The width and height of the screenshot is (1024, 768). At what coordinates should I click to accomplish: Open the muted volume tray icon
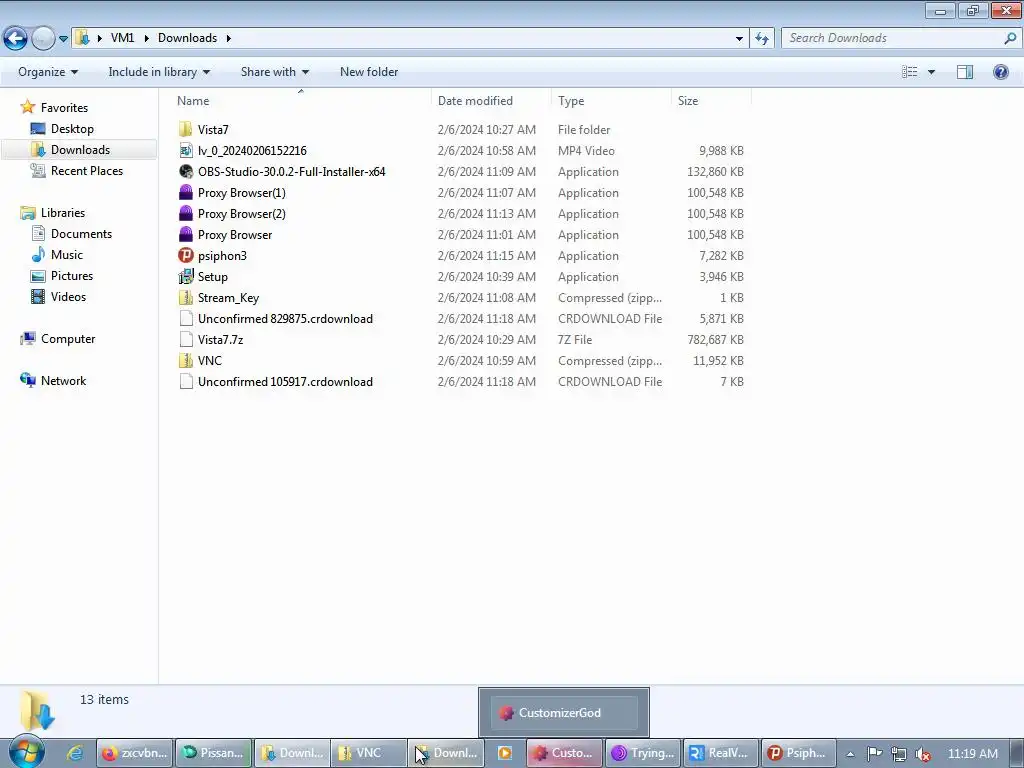[923, 754]
